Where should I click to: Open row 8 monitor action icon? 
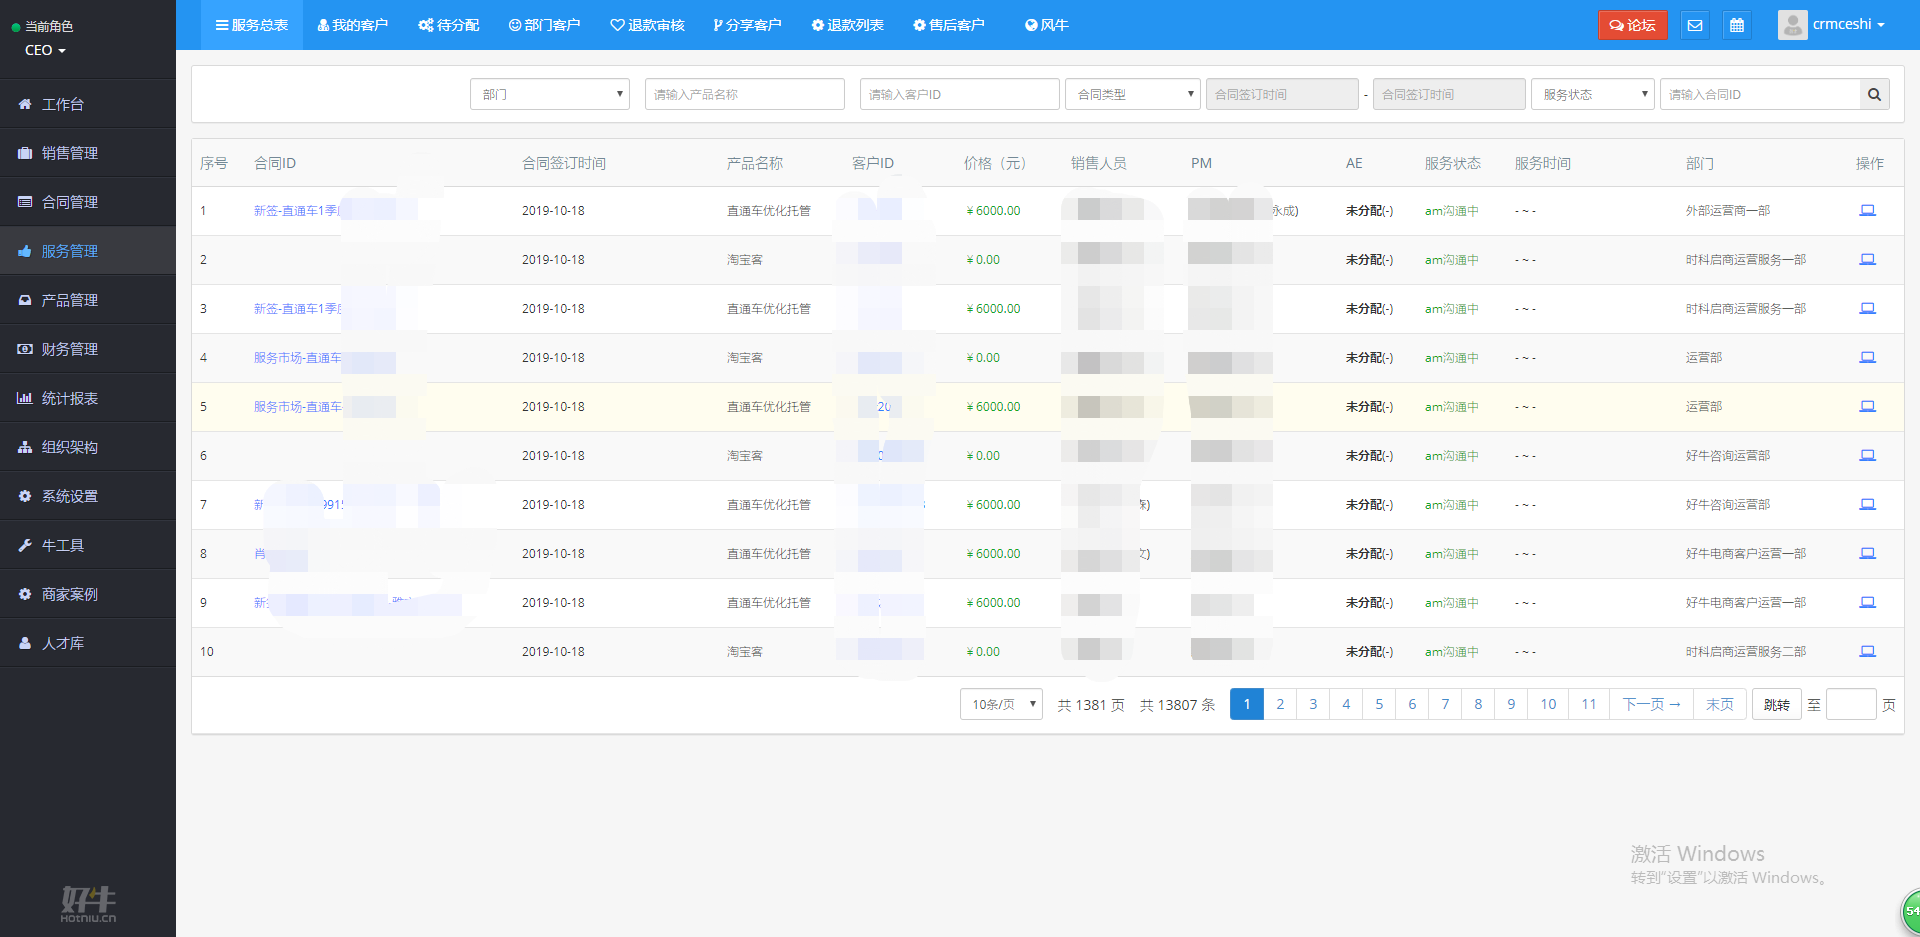point(1867,553)
